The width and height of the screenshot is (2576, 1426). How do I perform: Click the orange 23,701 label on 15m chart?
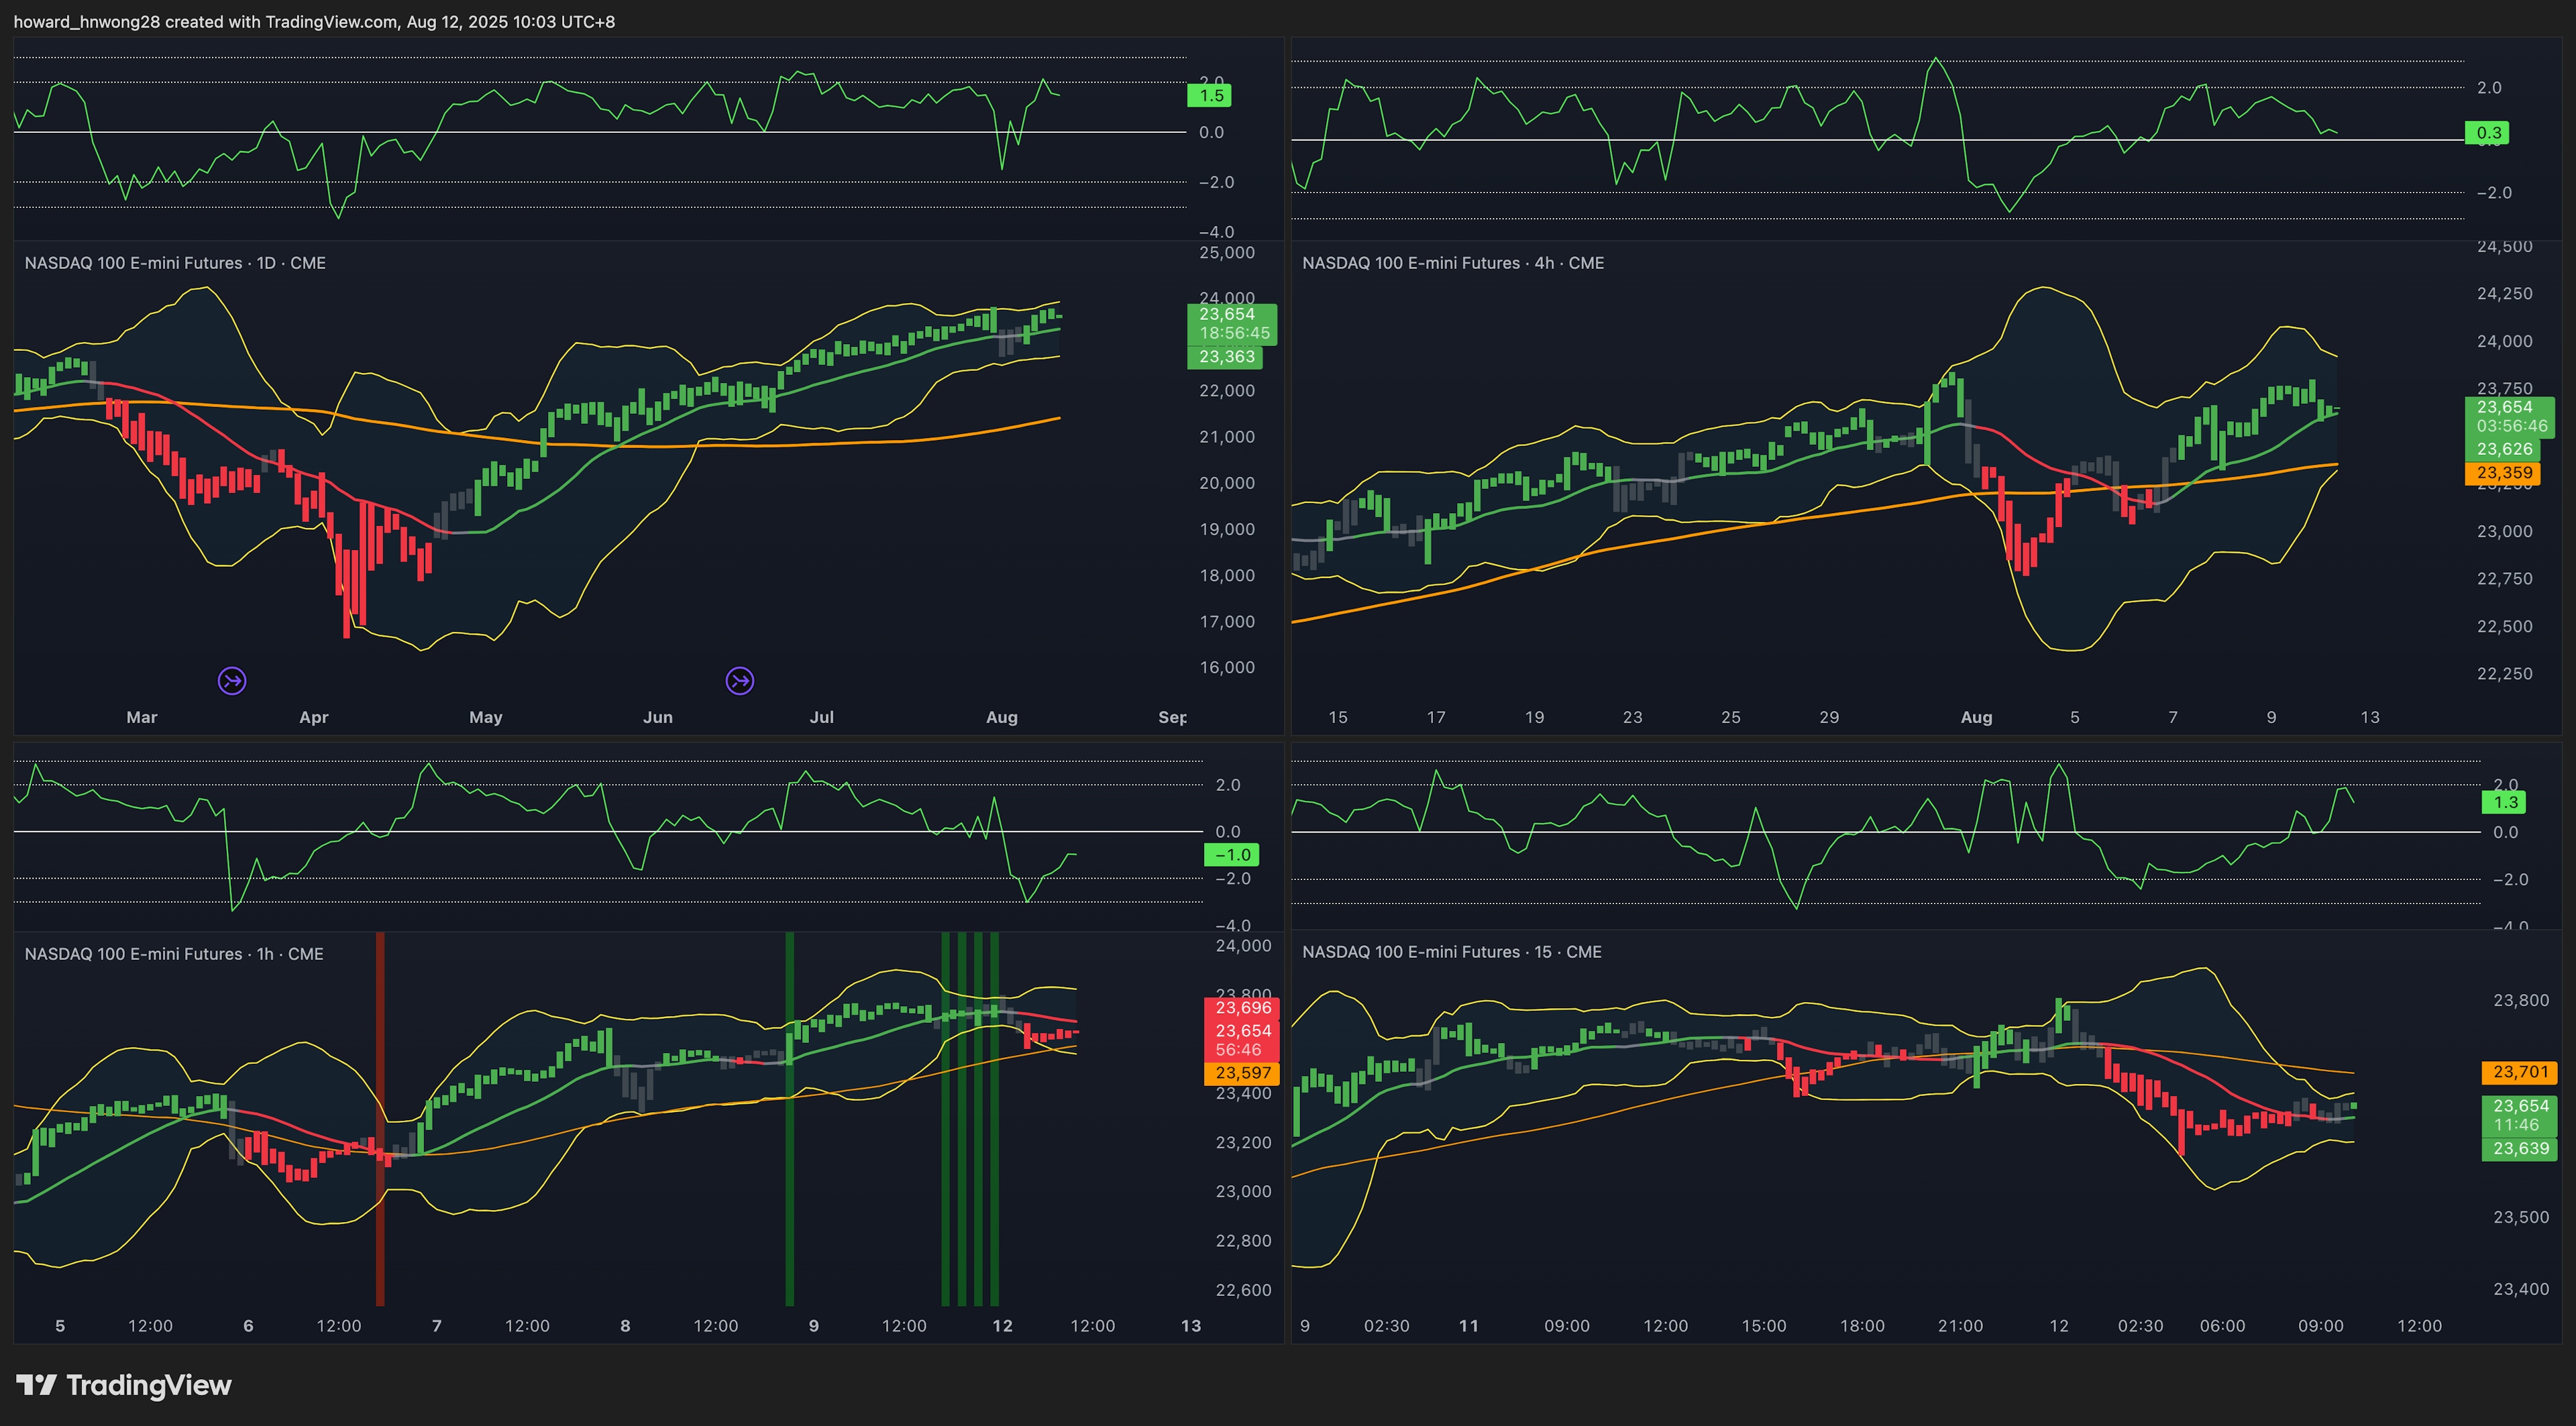point(2520,1072)
